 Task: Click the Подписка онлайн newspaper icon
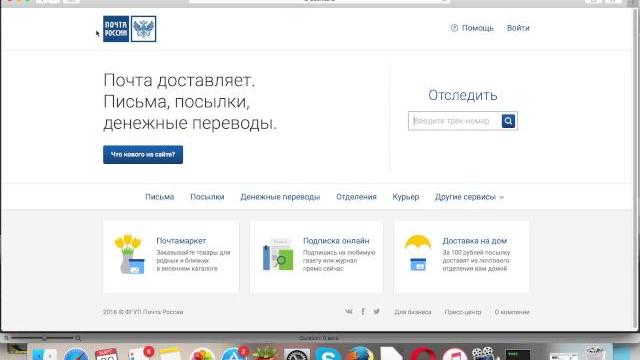click(x=278, y=255)
